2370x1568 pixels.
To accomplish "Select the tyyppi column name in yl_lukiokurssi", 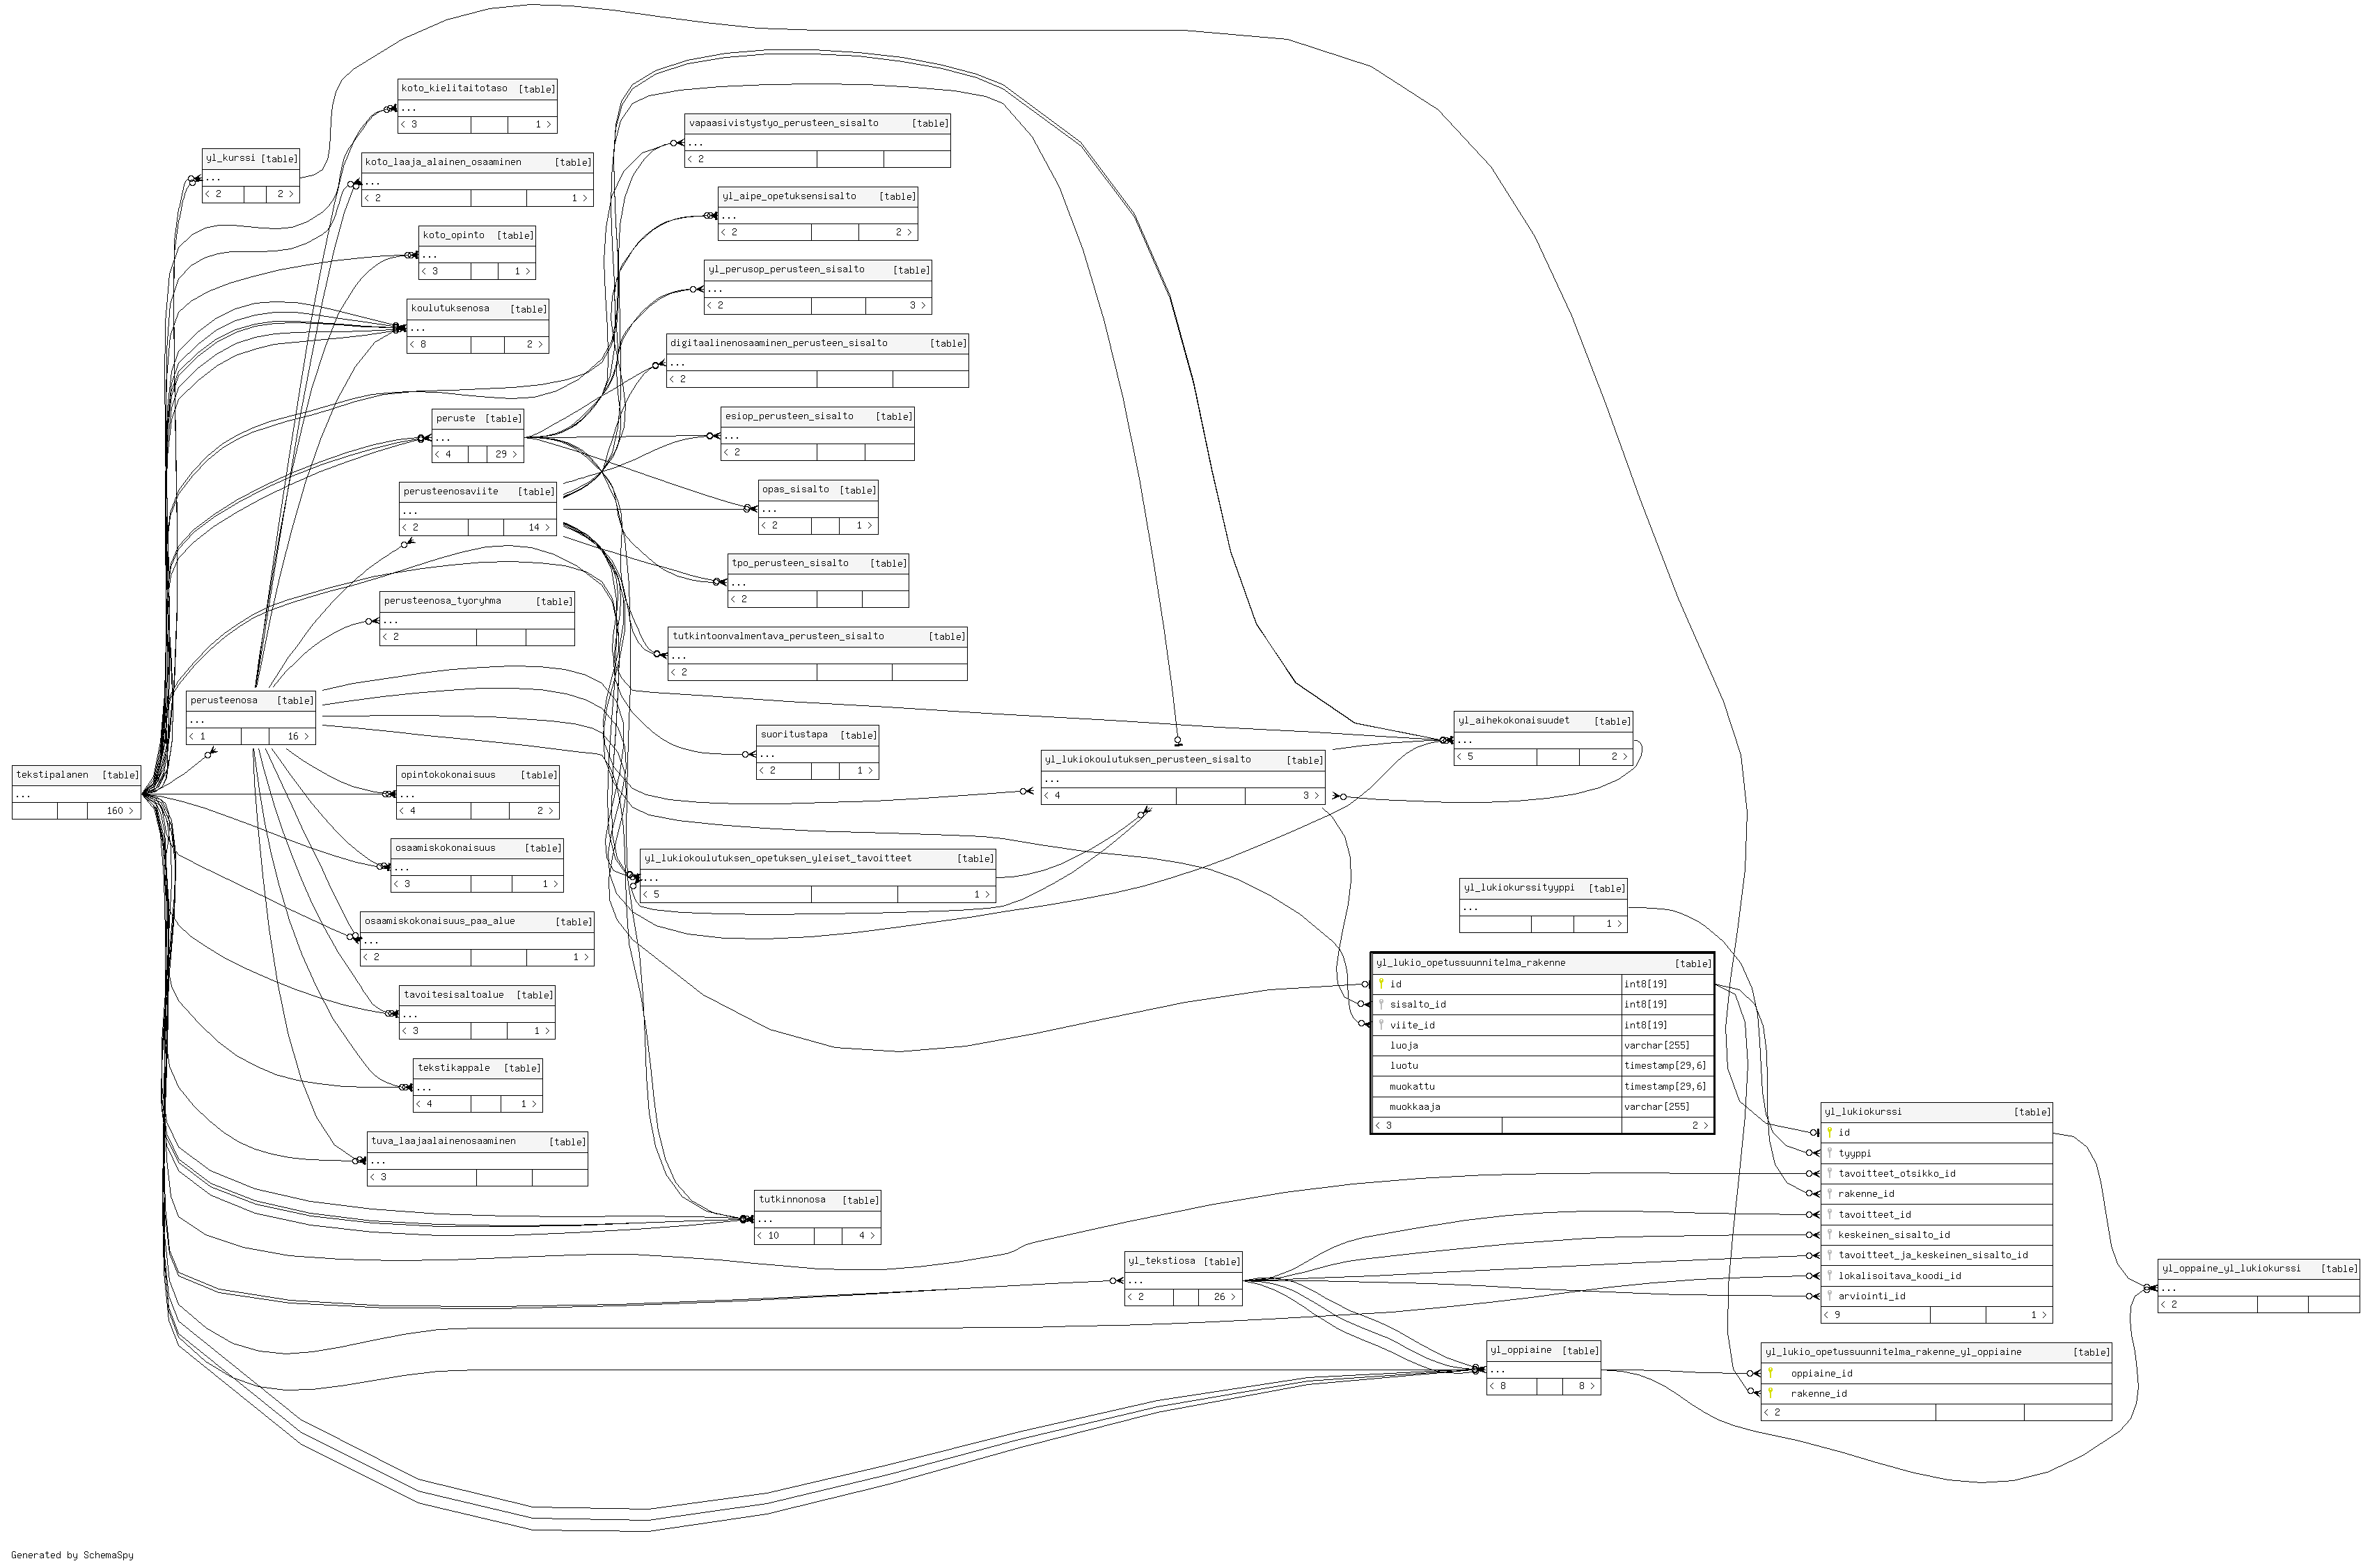I will [1854, 1154].
